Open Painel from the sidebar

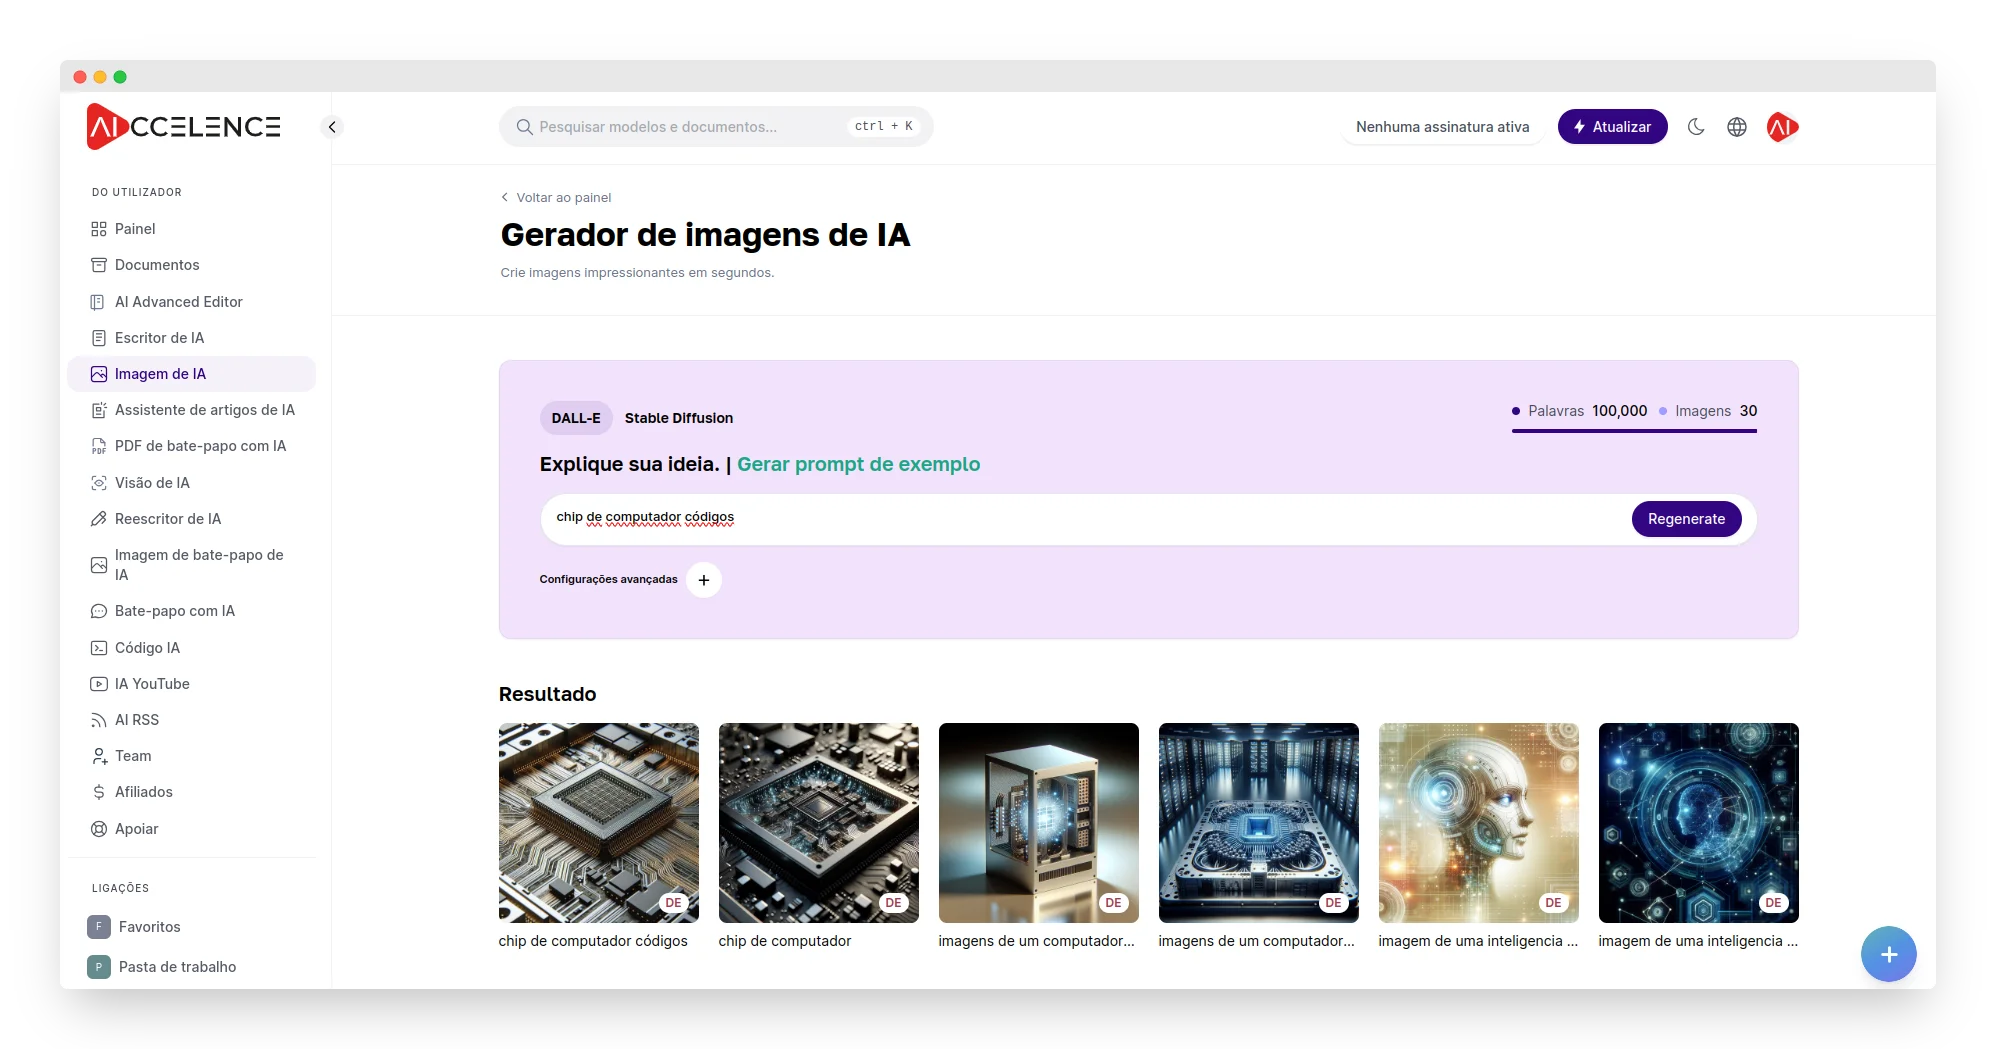(x=135, y=229)
